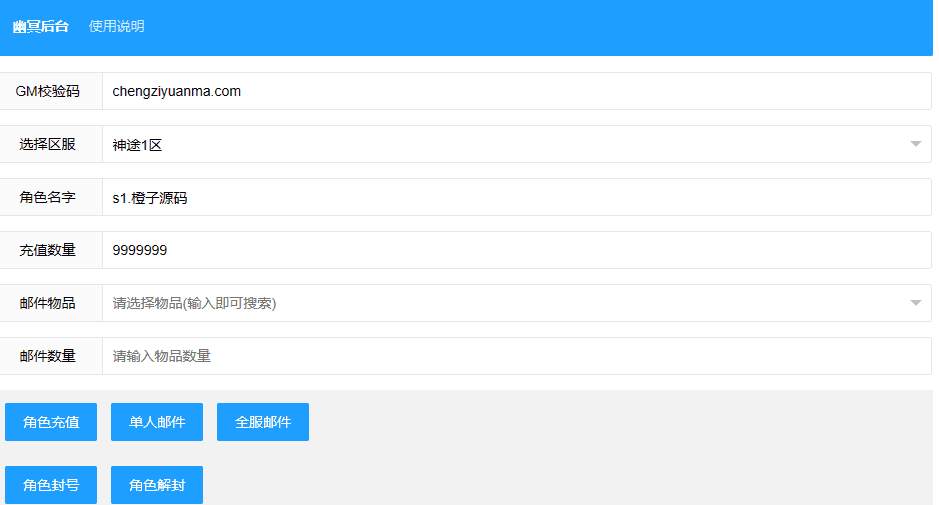939x505 pixels.
Task: Click the 角色名字 input containing s1.橙子源码
Action: point(515,197)
